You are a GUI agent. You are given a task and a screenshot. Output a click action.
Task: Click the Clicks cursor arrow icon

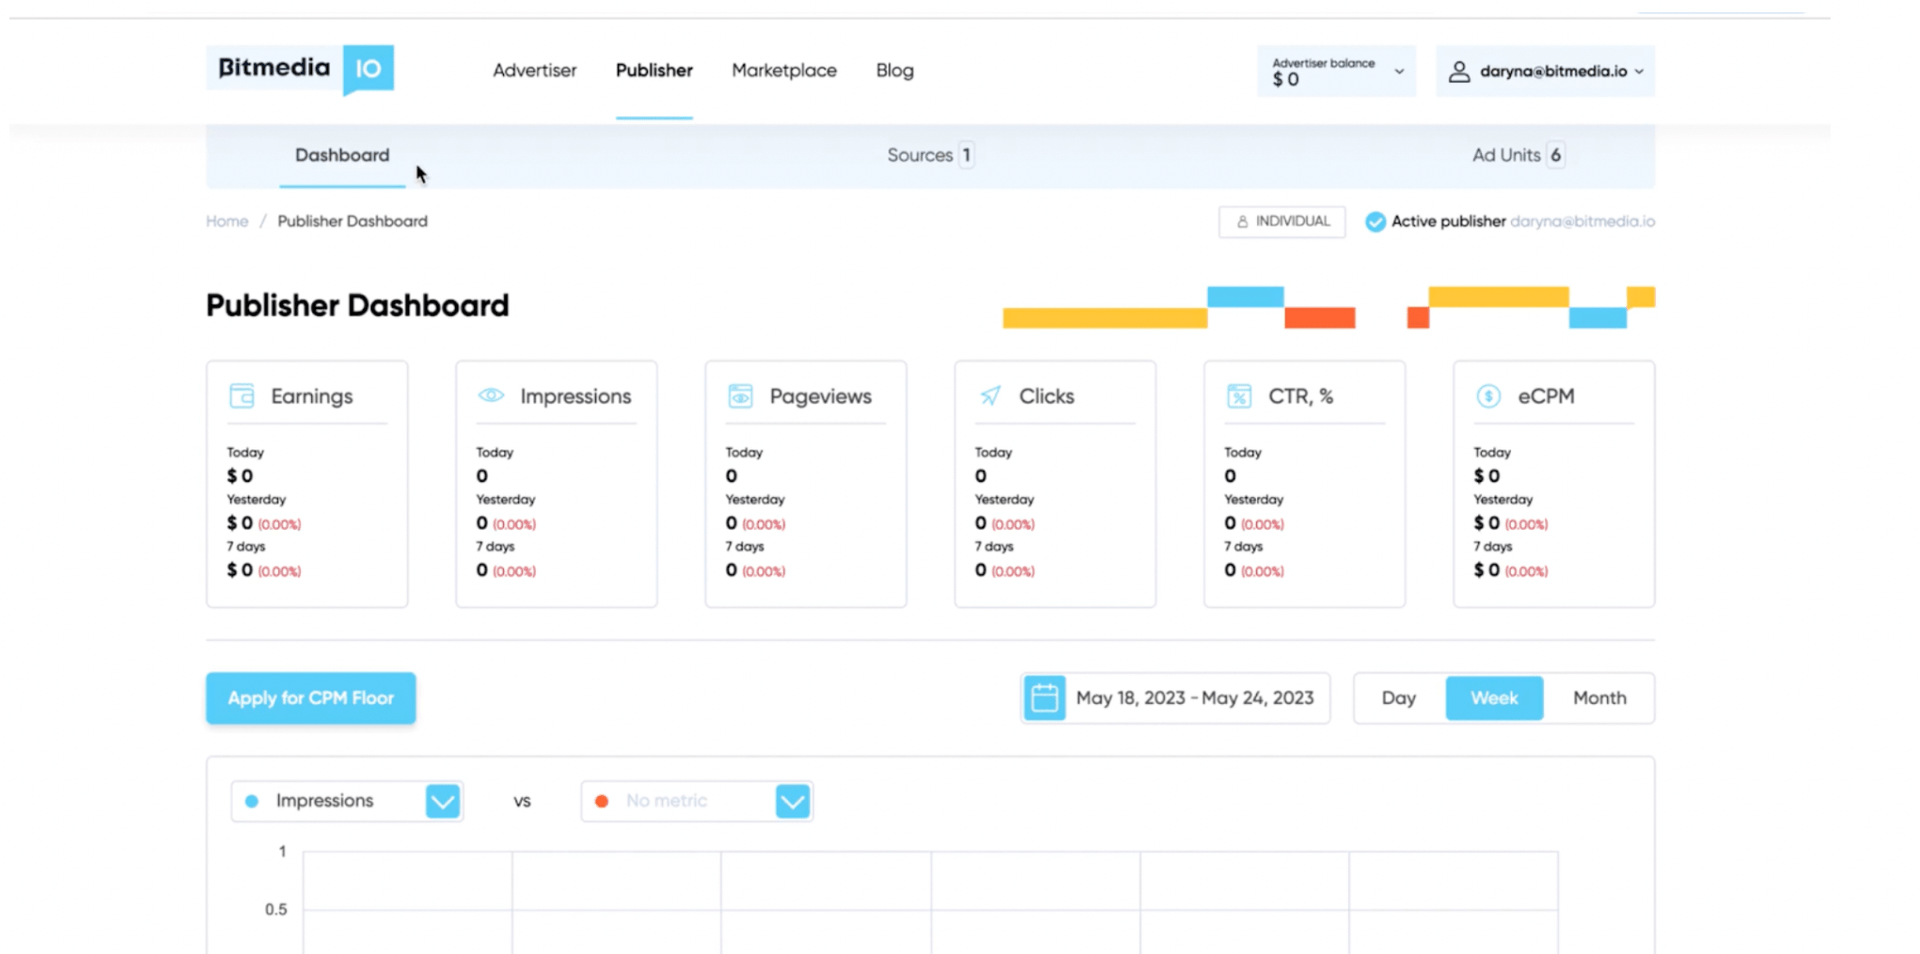point(989,395)
